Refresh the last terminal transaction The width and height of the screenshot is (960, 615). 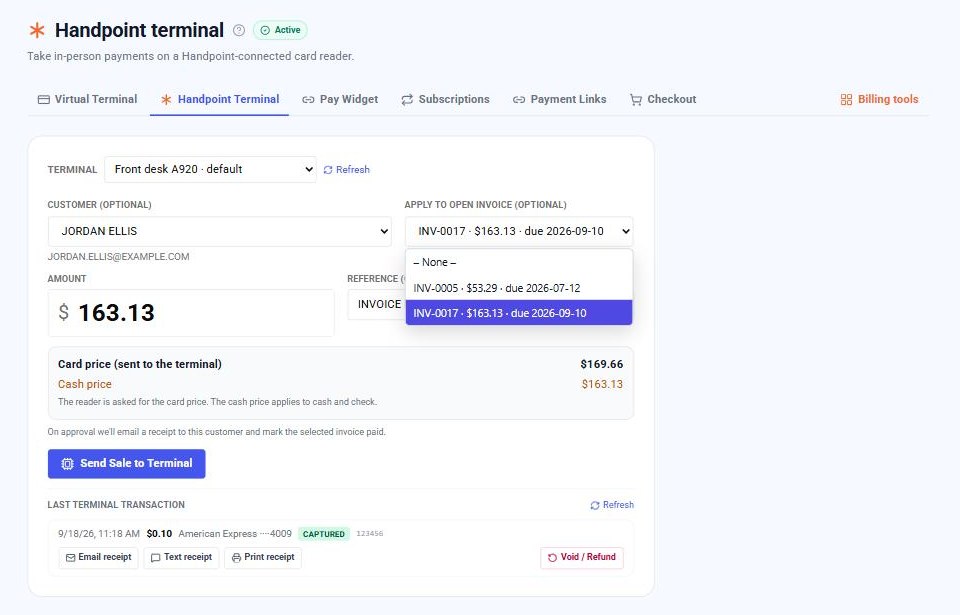[612, 505]
